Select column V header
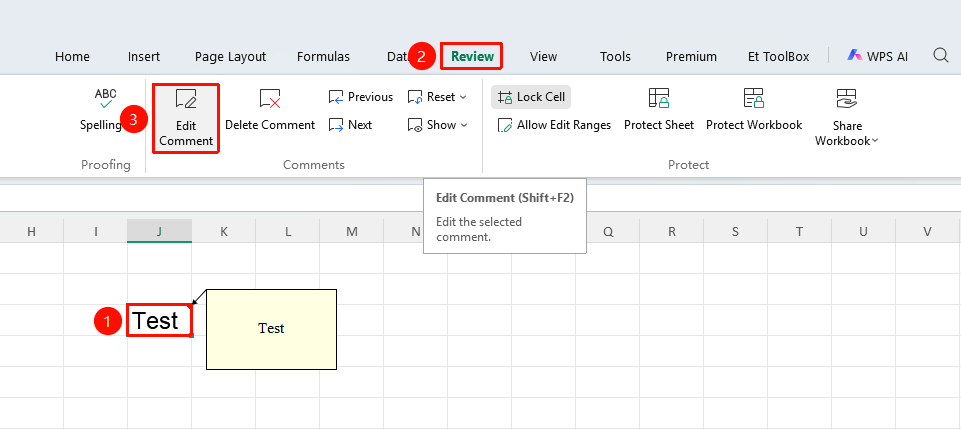This screenshot has height=429, width=961. coord(928,231)
